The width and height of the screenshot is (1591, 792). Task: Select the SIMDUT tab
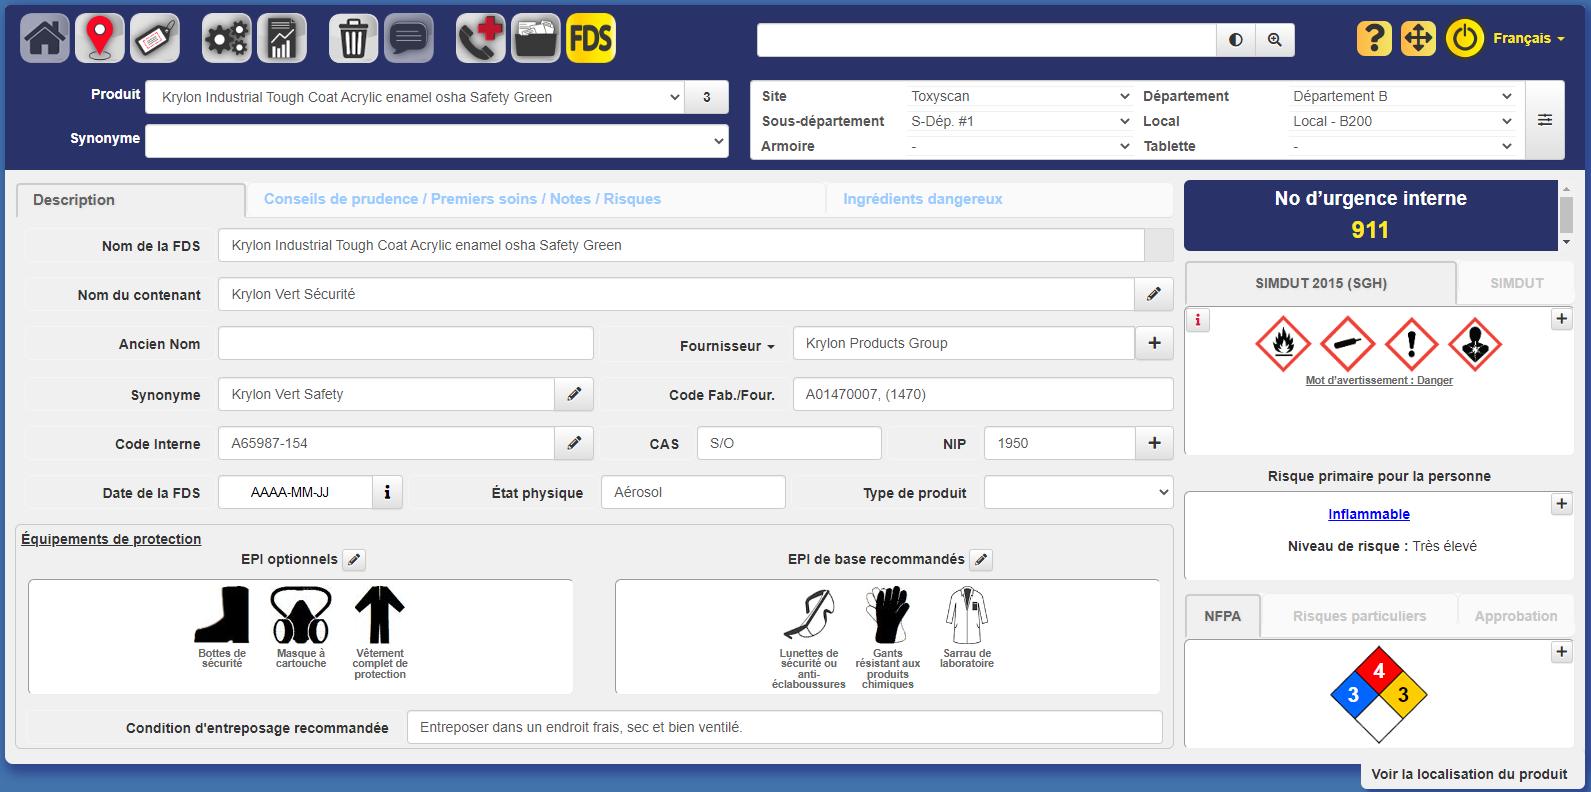pos(1516,283)
